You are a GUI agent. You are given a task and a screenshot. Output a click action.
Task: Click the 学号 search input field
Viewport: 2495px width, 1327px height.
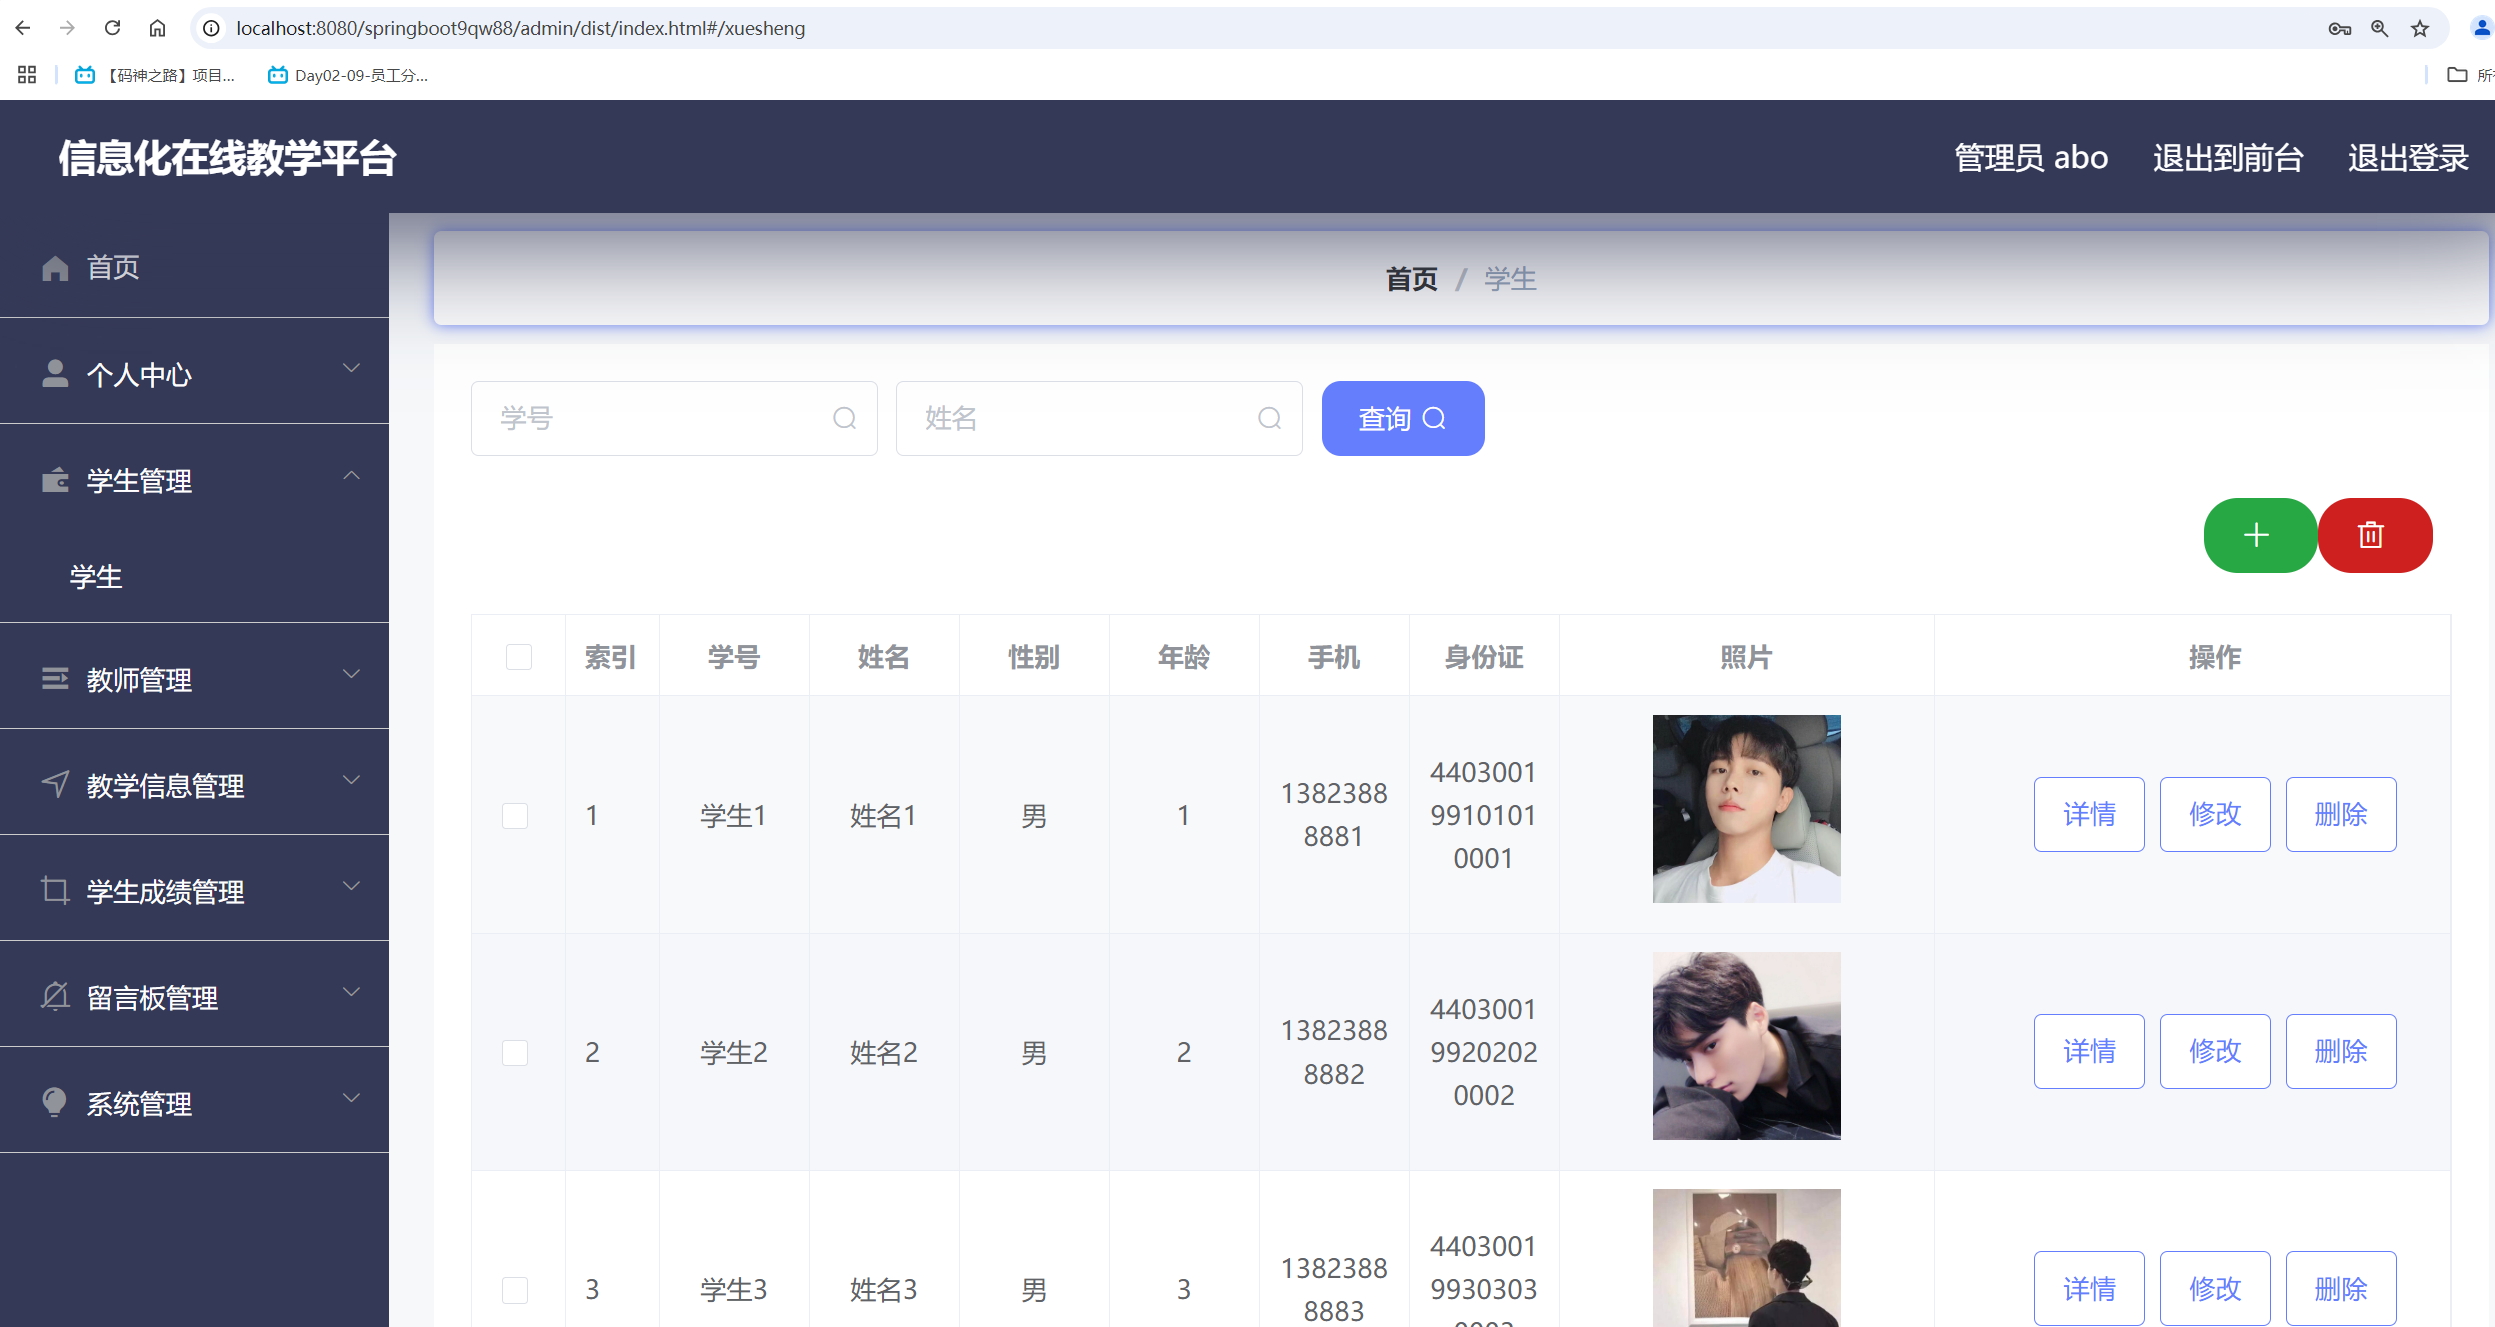click(660, 418)
